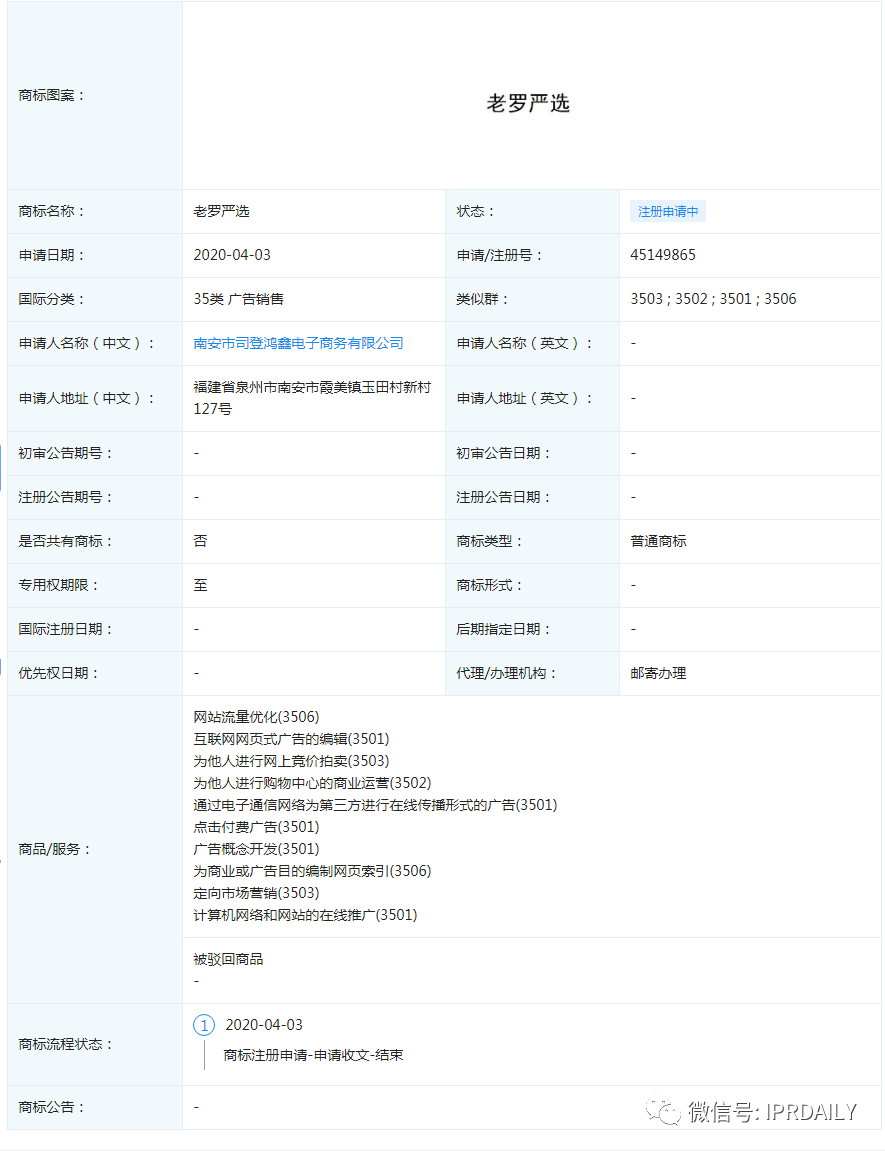Select service 点击付费广告(3501)
This screenshot has height=1151, width=885.
click(256, 827)
